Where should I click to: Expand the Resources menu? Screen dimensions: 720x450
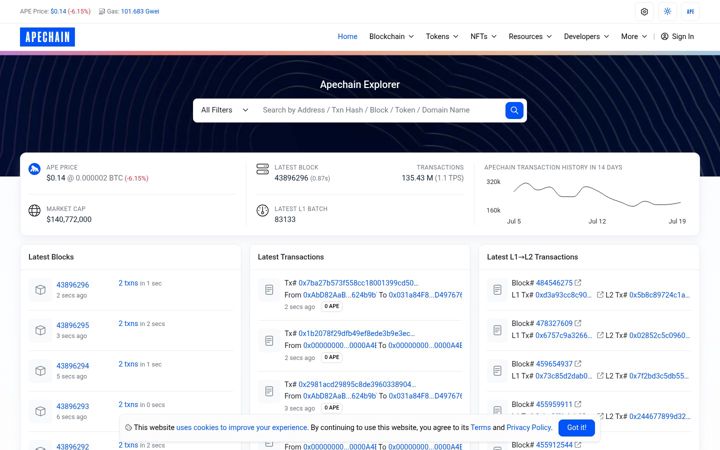(530, 36)
